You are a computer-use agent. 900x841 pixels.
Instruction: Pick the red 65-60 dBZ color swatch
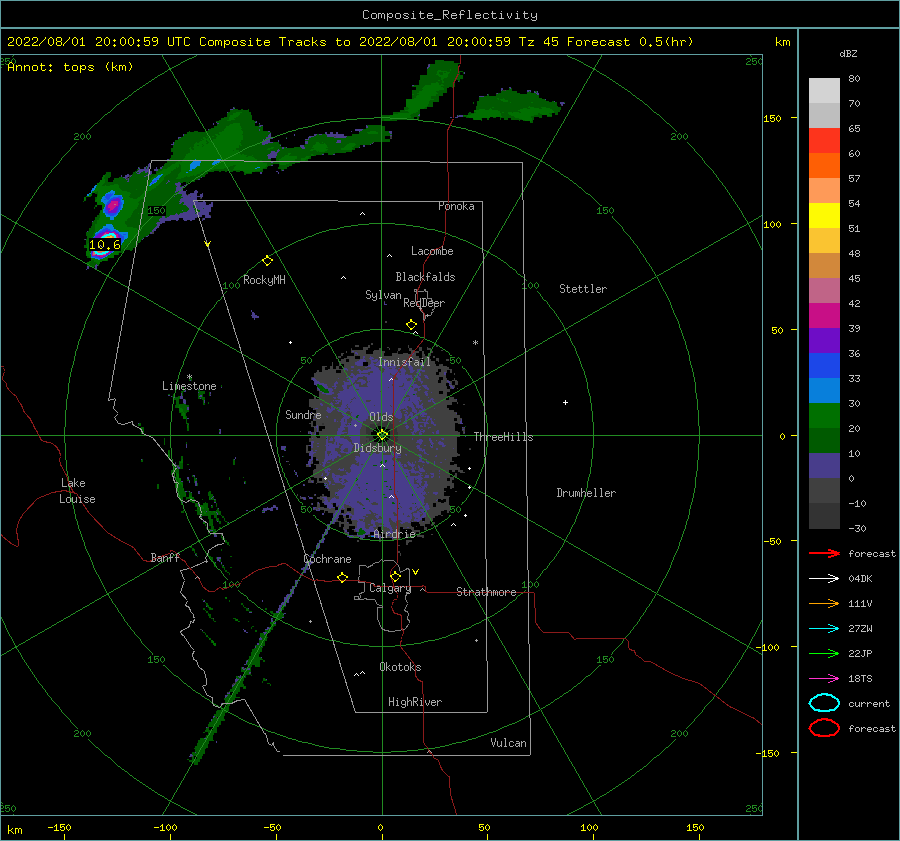[x=824, y=141]
